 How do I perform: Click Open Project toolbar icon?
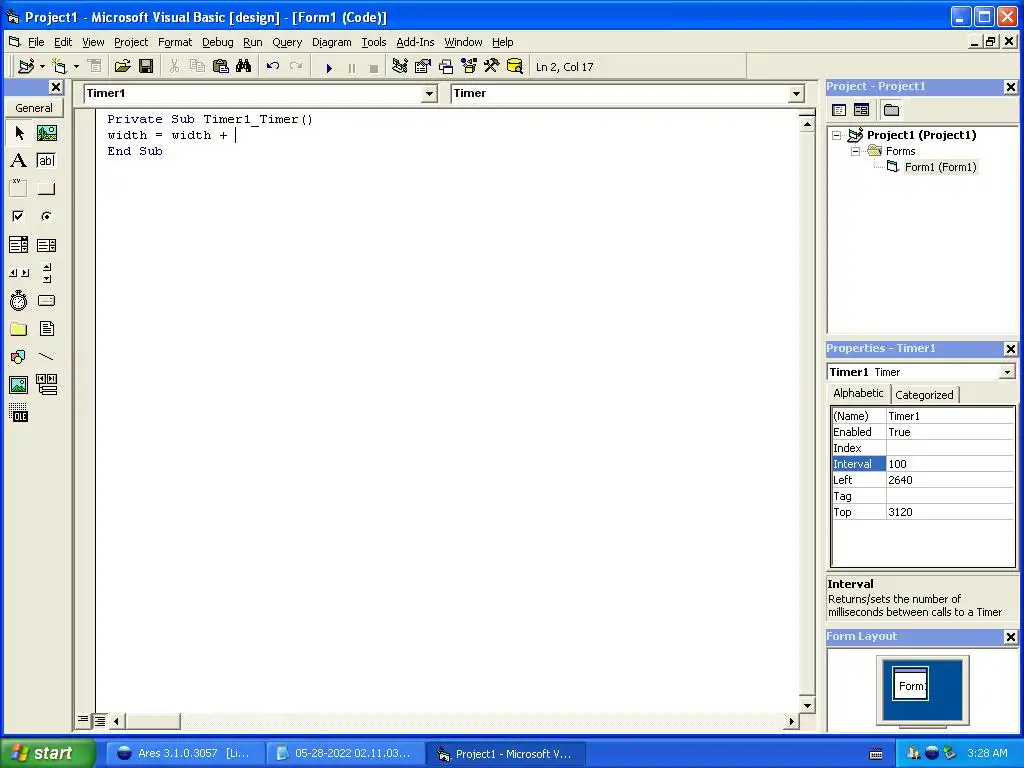pyautogui.click(x=122, y=66)
